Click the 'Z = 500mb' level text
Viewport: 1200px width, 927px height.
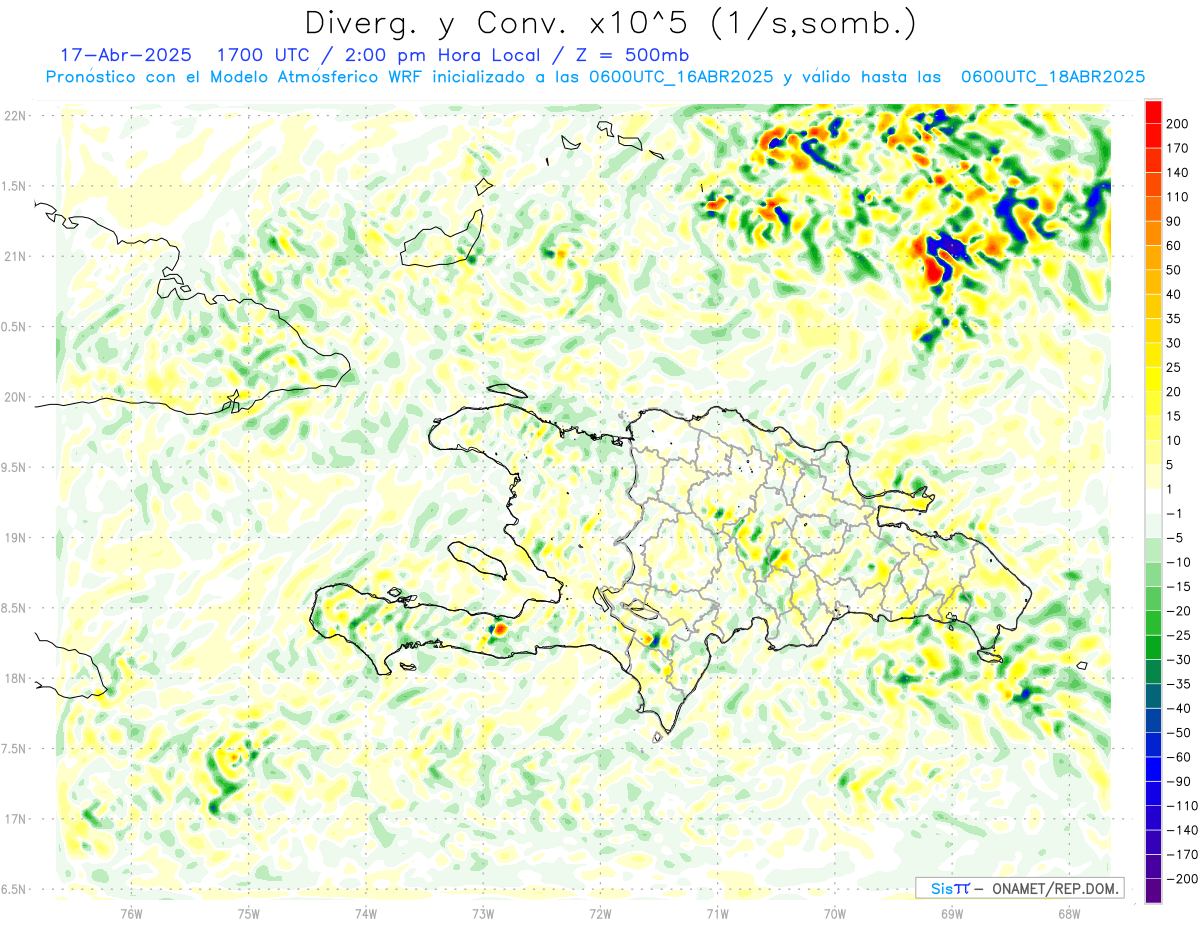[630, 54]
